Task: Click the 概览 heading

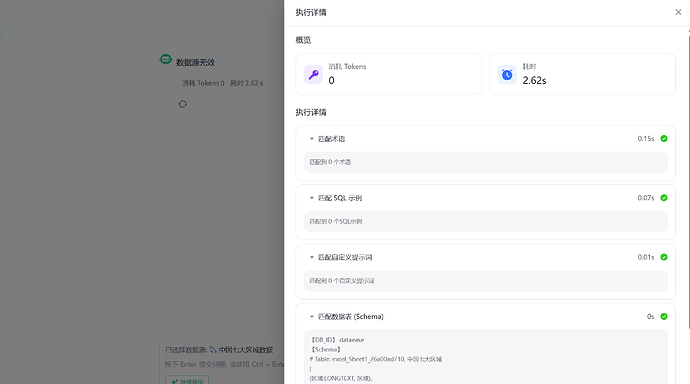Action: (303, 40)
